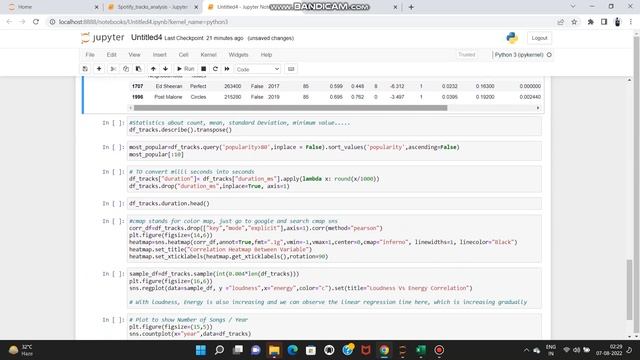Cut selected cells with scissors icon
Screen dimensions: 640x360
113,69
